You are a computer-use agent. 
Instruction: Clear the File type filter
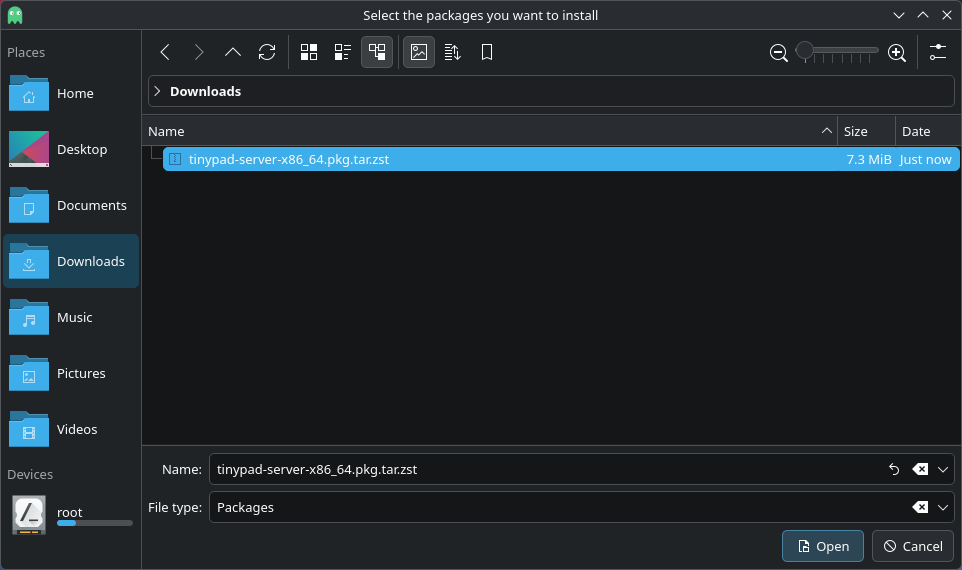click(x=920, y=507)
